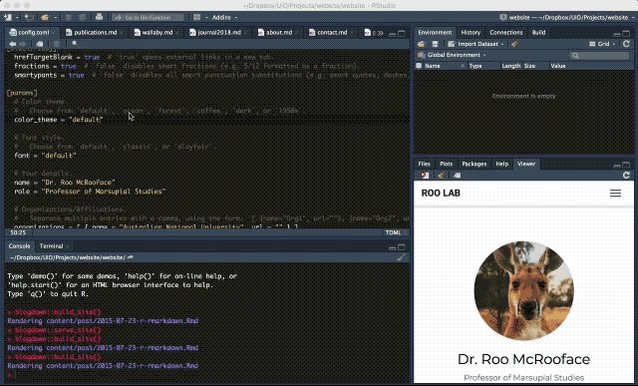This screenshot has width=638, height=386.
Task: Click the workspace panes grid icon
Action: pos(197,17)
